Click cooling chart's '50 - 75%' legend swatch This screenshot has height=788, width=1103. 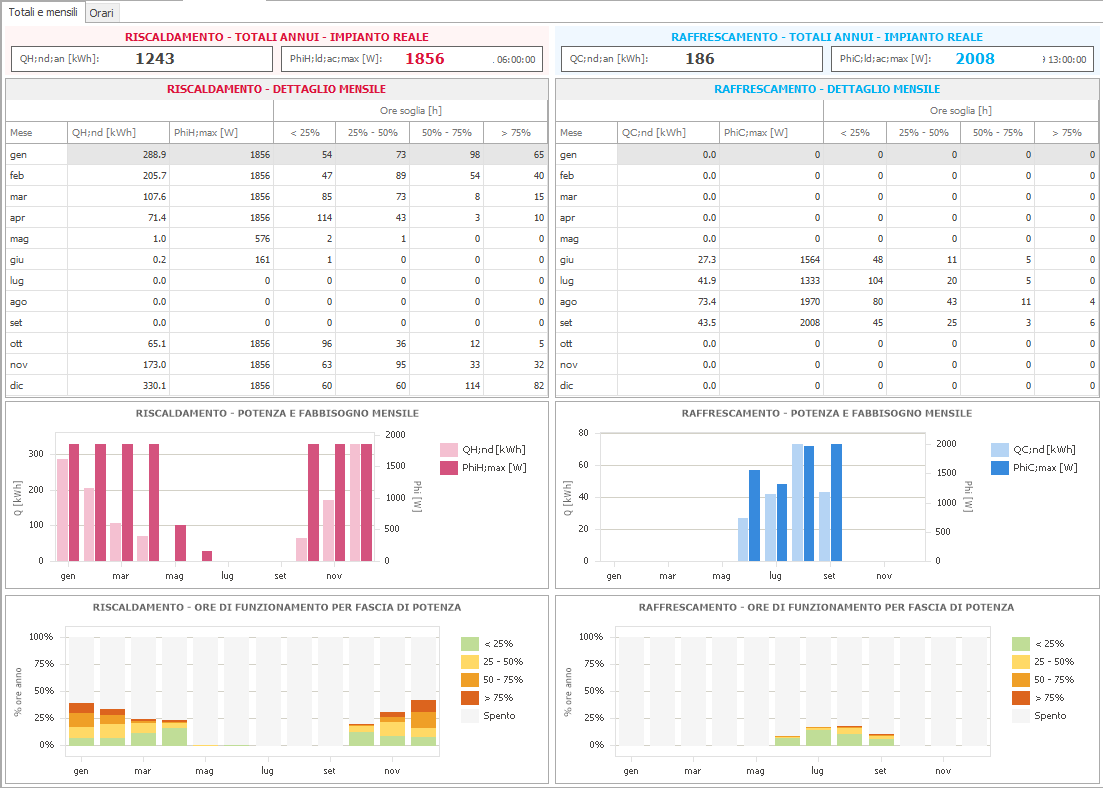(x=1021, y=680)
